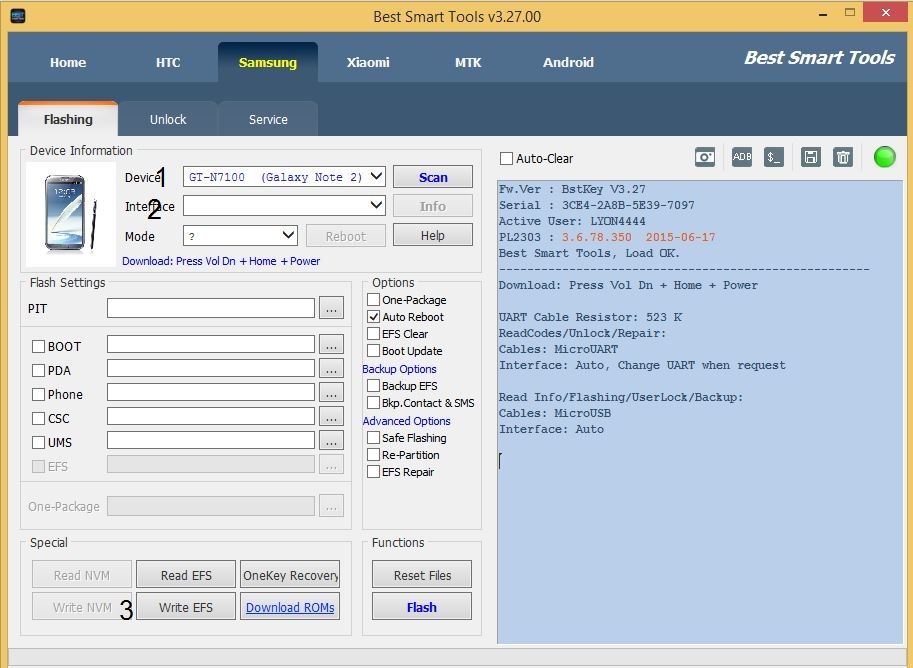Open the Android tab
913x668 pixels.
568,62
